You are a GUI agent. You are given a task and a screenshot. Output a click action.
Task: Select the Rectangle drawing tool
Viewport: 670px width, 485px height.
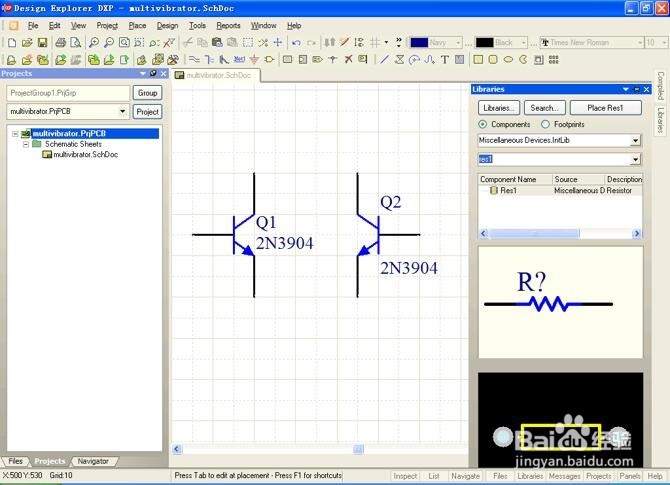pos(478,59)
